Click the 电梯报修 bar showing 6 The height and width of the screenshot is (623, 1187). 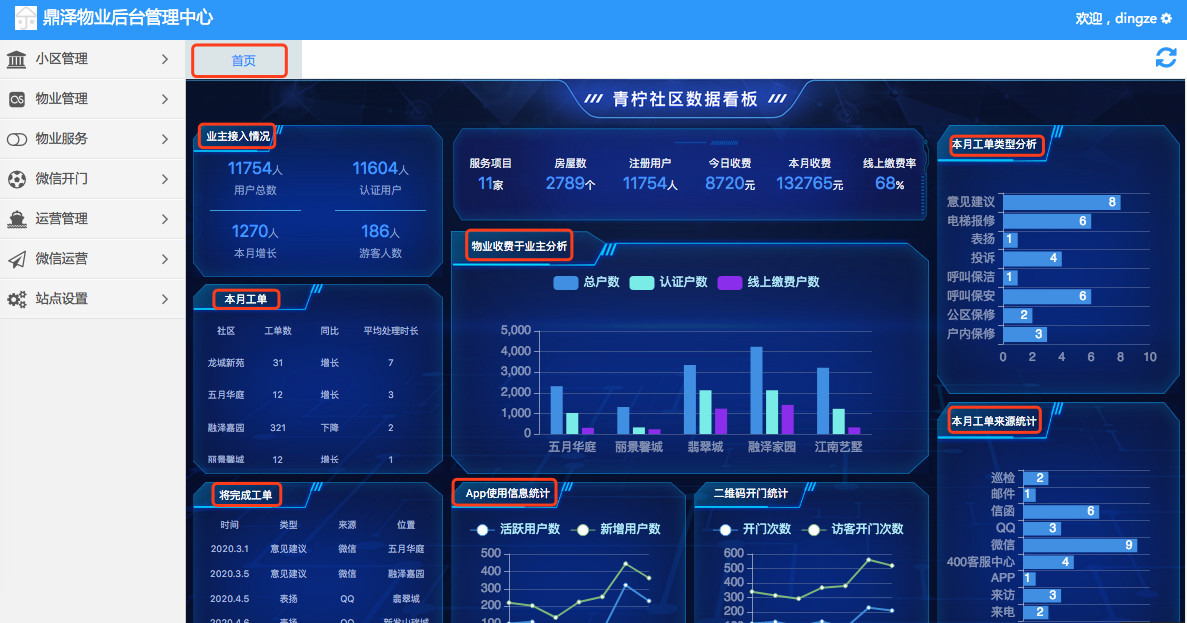[1047, 221]
